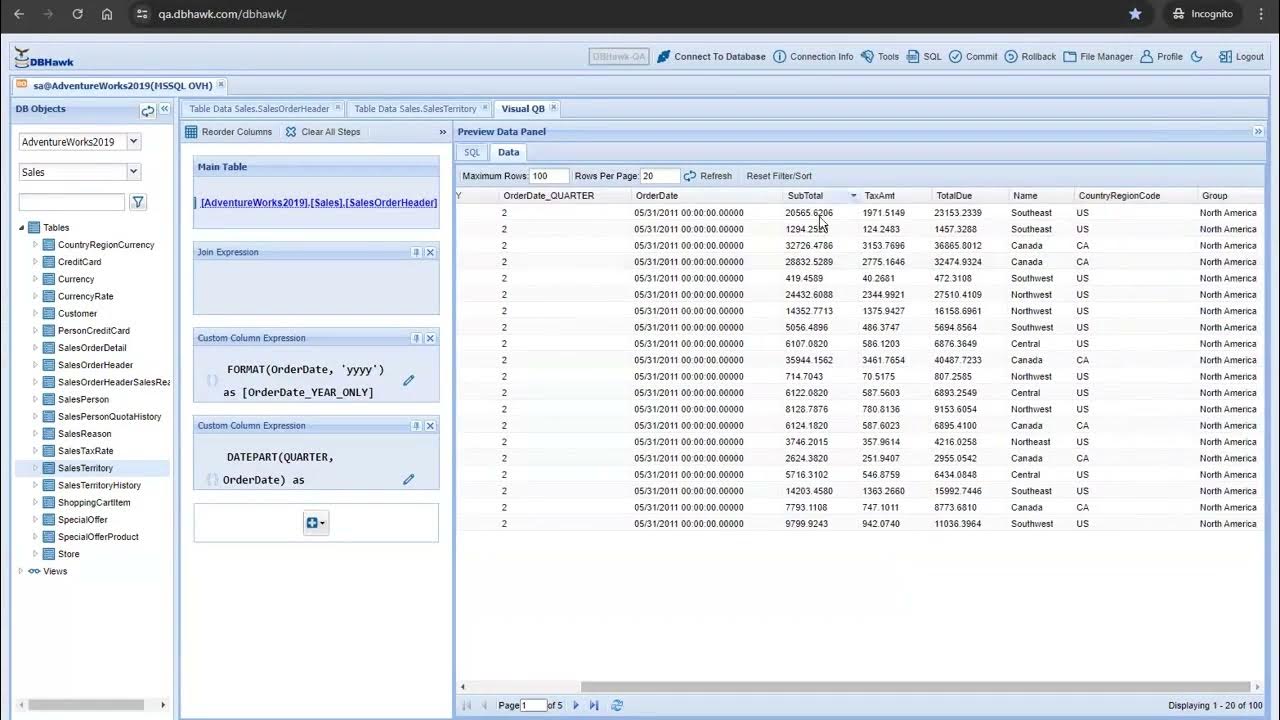The image size is (1280, 720).
Task: Go to next page of results
Action: click(575, 705)
